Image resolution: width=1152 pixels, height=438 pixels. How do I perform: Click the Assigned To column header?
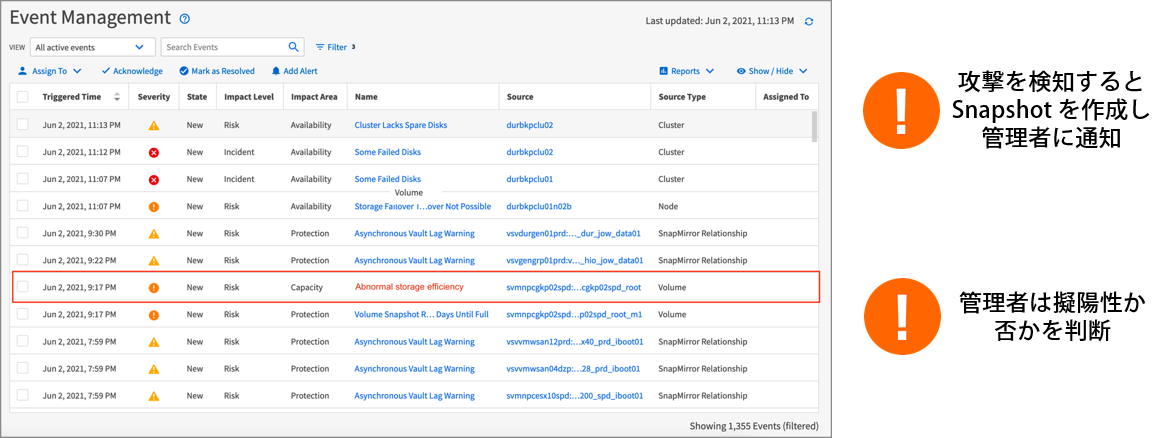coord(786,97)
